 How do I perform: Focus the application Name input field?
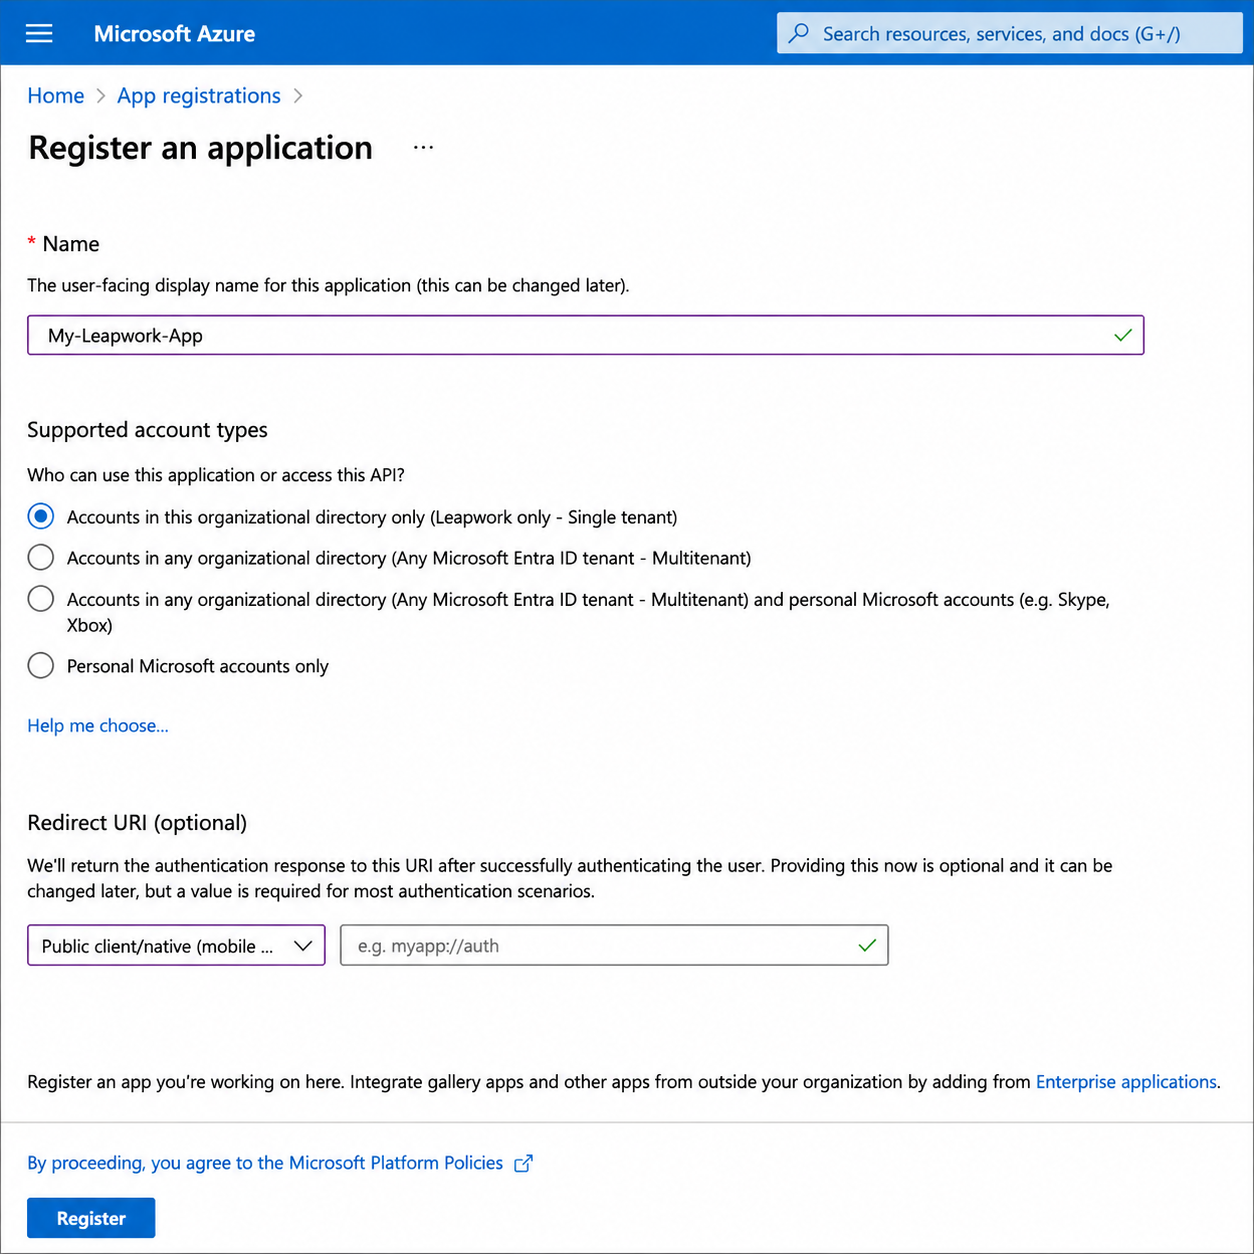coord(585,335)
